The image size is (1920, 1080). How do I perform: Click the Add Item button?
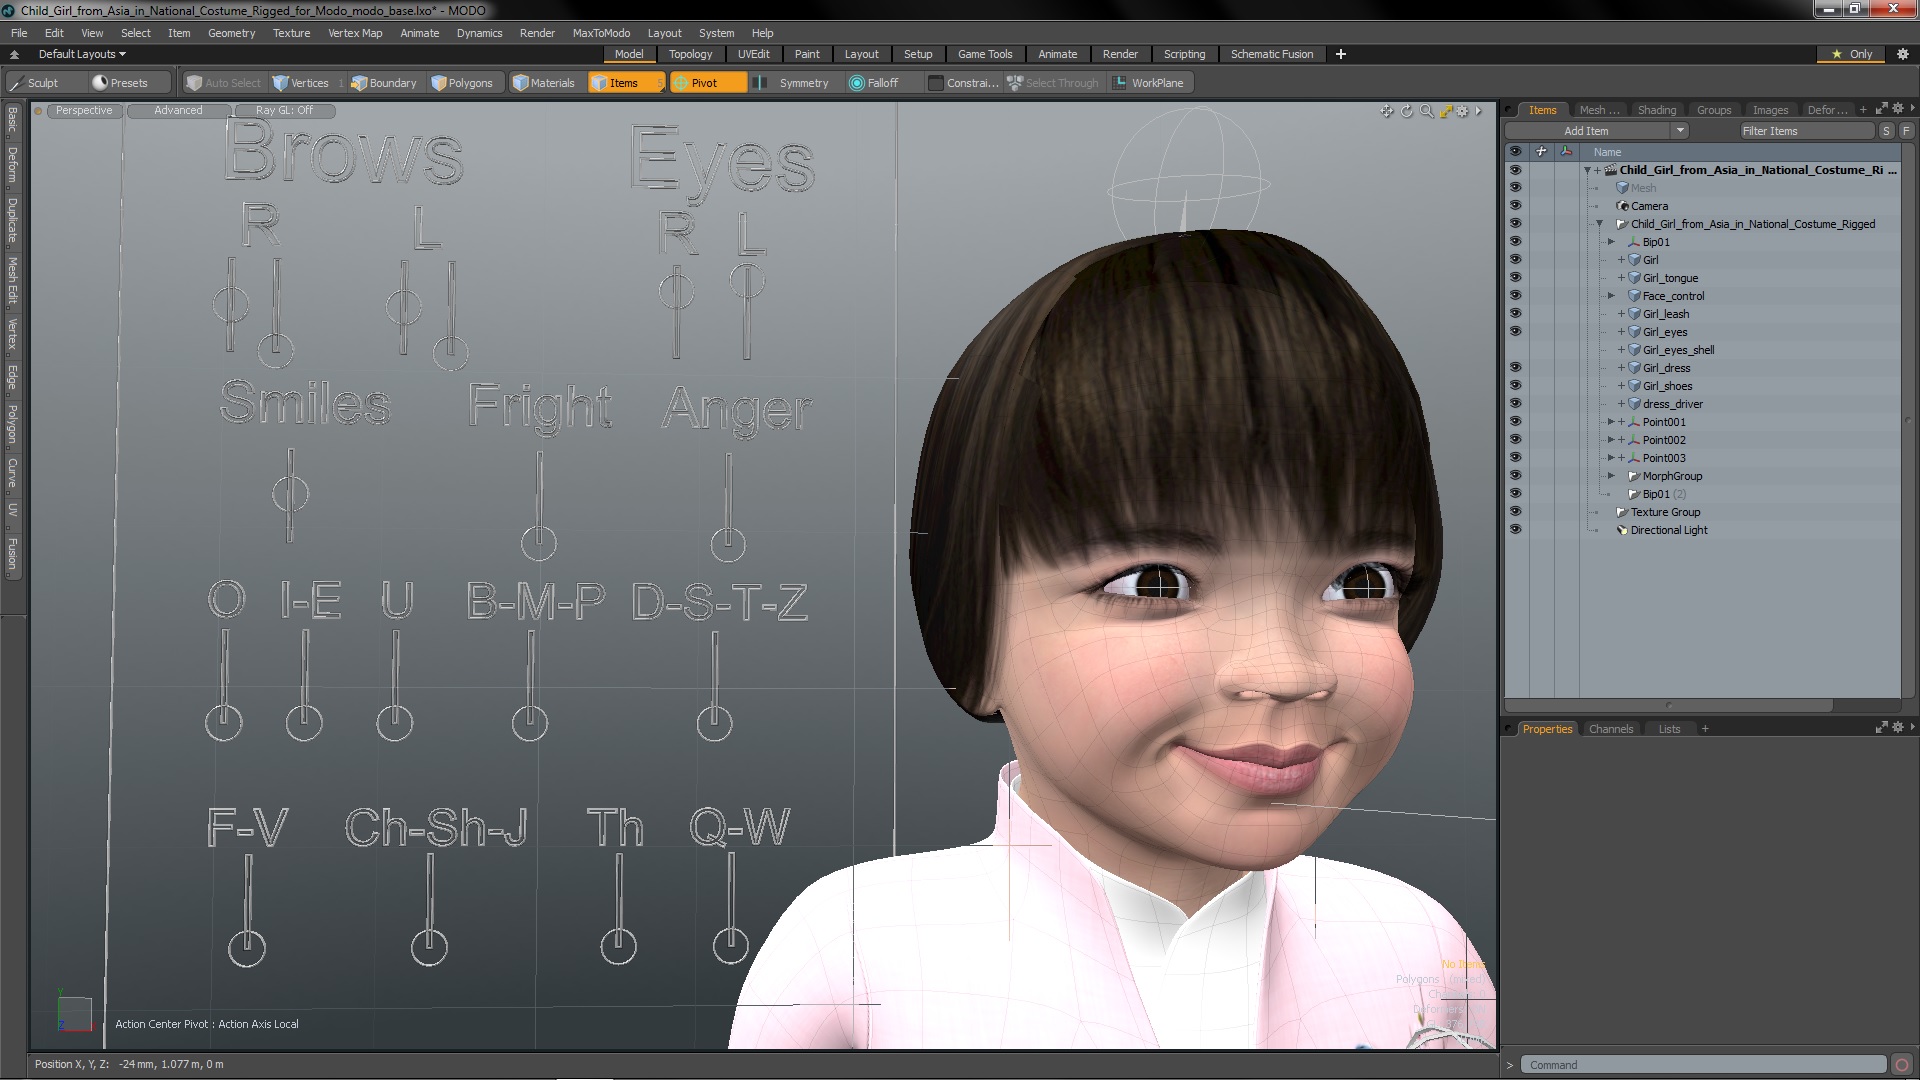click(1586, 131)
